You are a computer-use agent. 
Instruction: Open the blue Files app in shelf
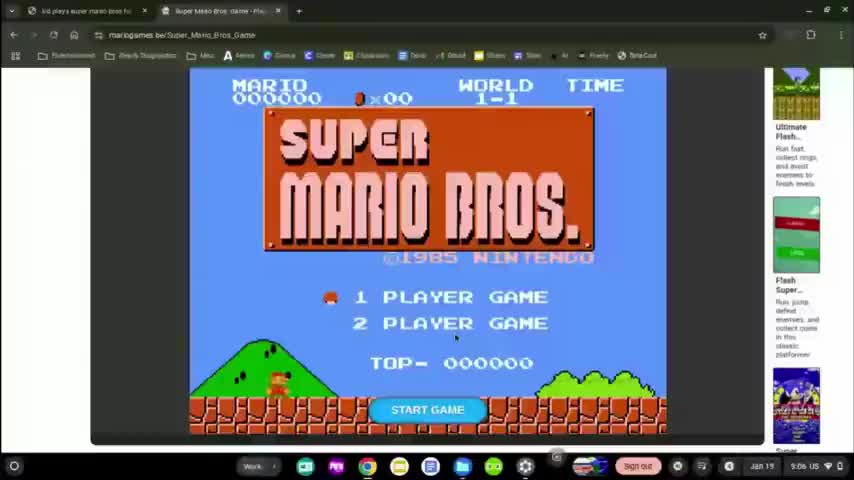pos(462,466)
